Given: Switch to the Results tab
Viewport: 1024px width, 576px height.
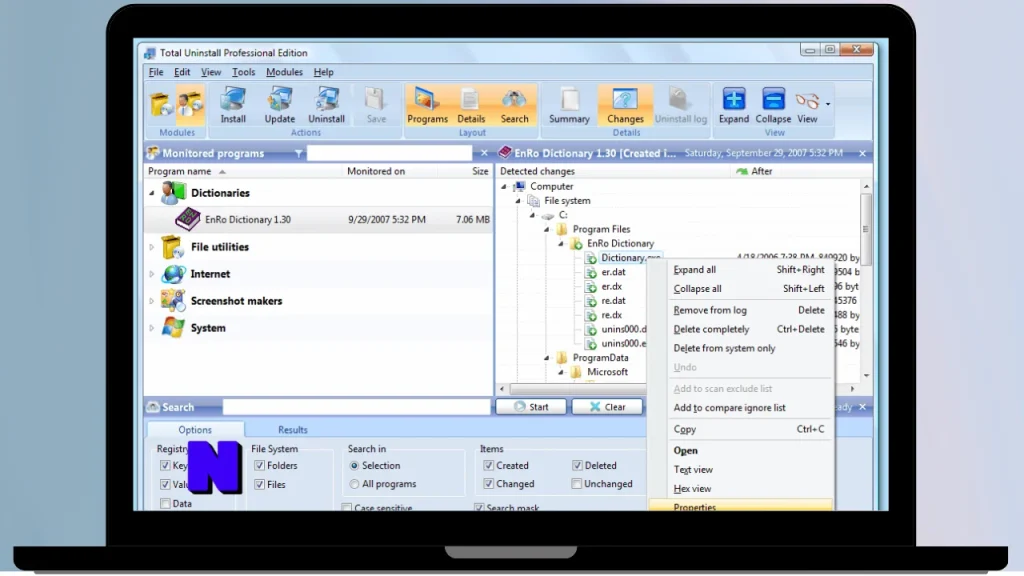Looking at the screenshot, I should [x=293, y=430].
